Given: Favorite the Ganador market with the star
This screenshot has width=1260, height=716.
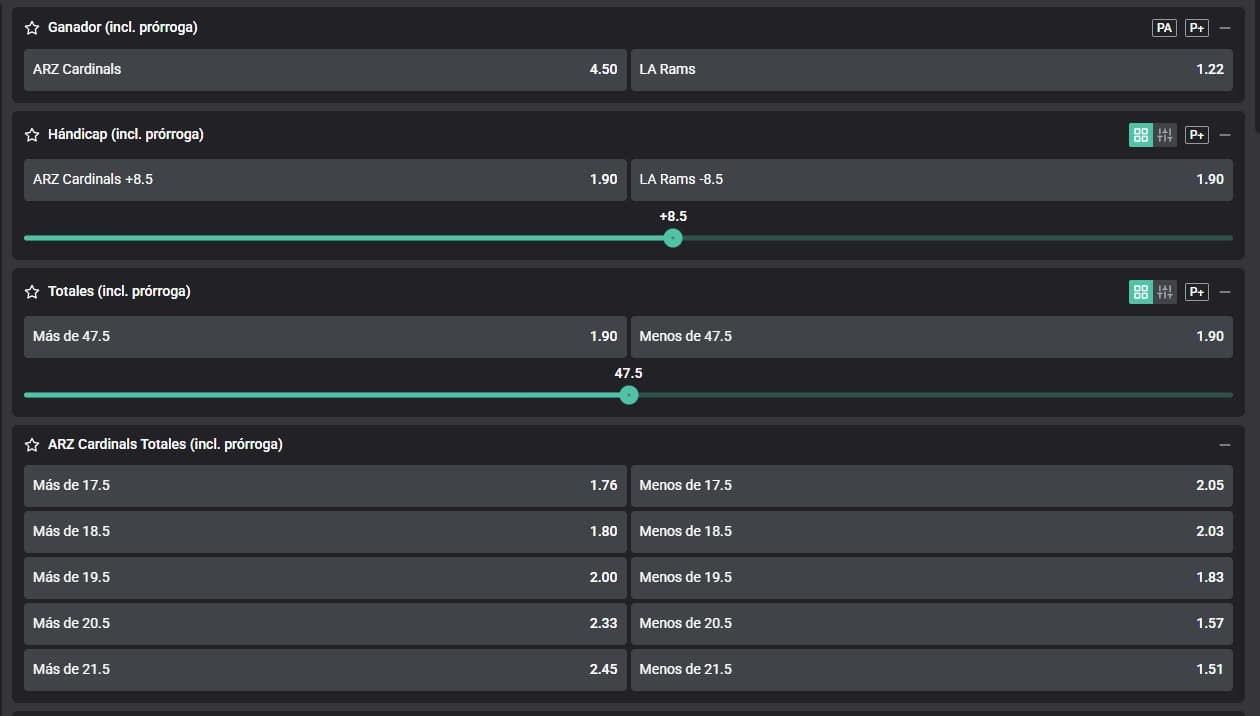Looking at the screenshot, I should click(x=32, y=28).
